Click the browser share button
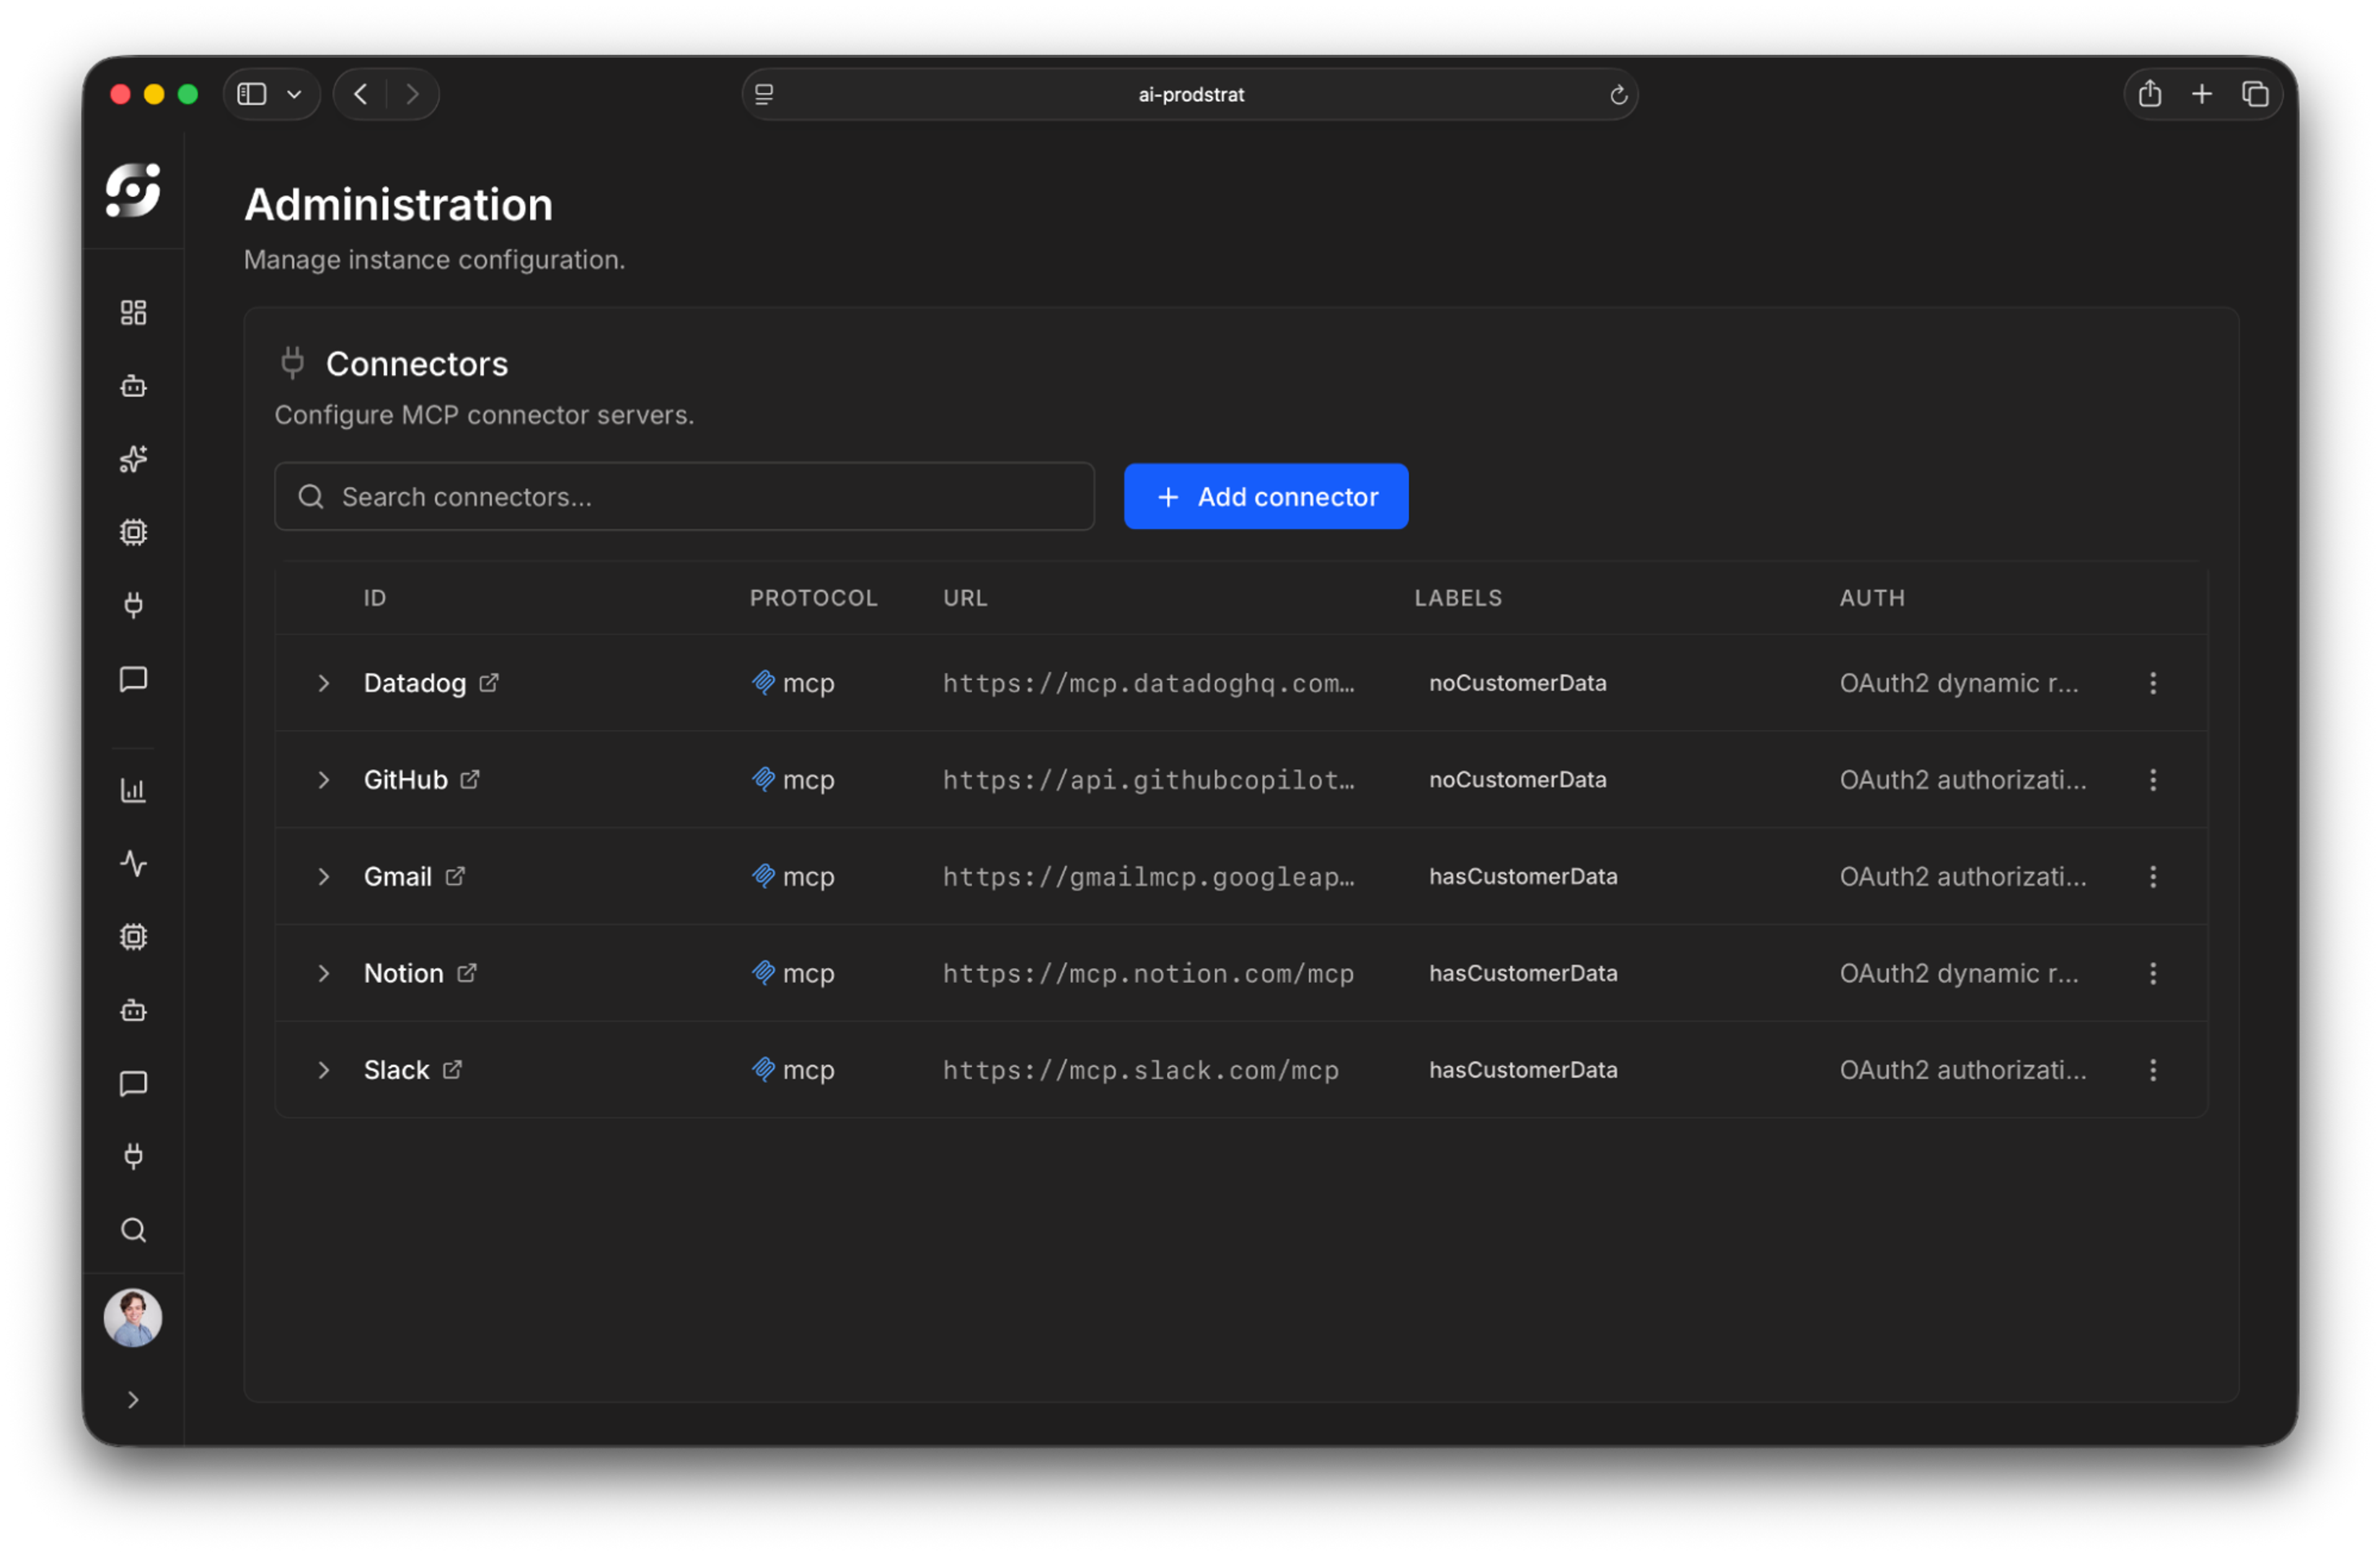 (2149, 94)
